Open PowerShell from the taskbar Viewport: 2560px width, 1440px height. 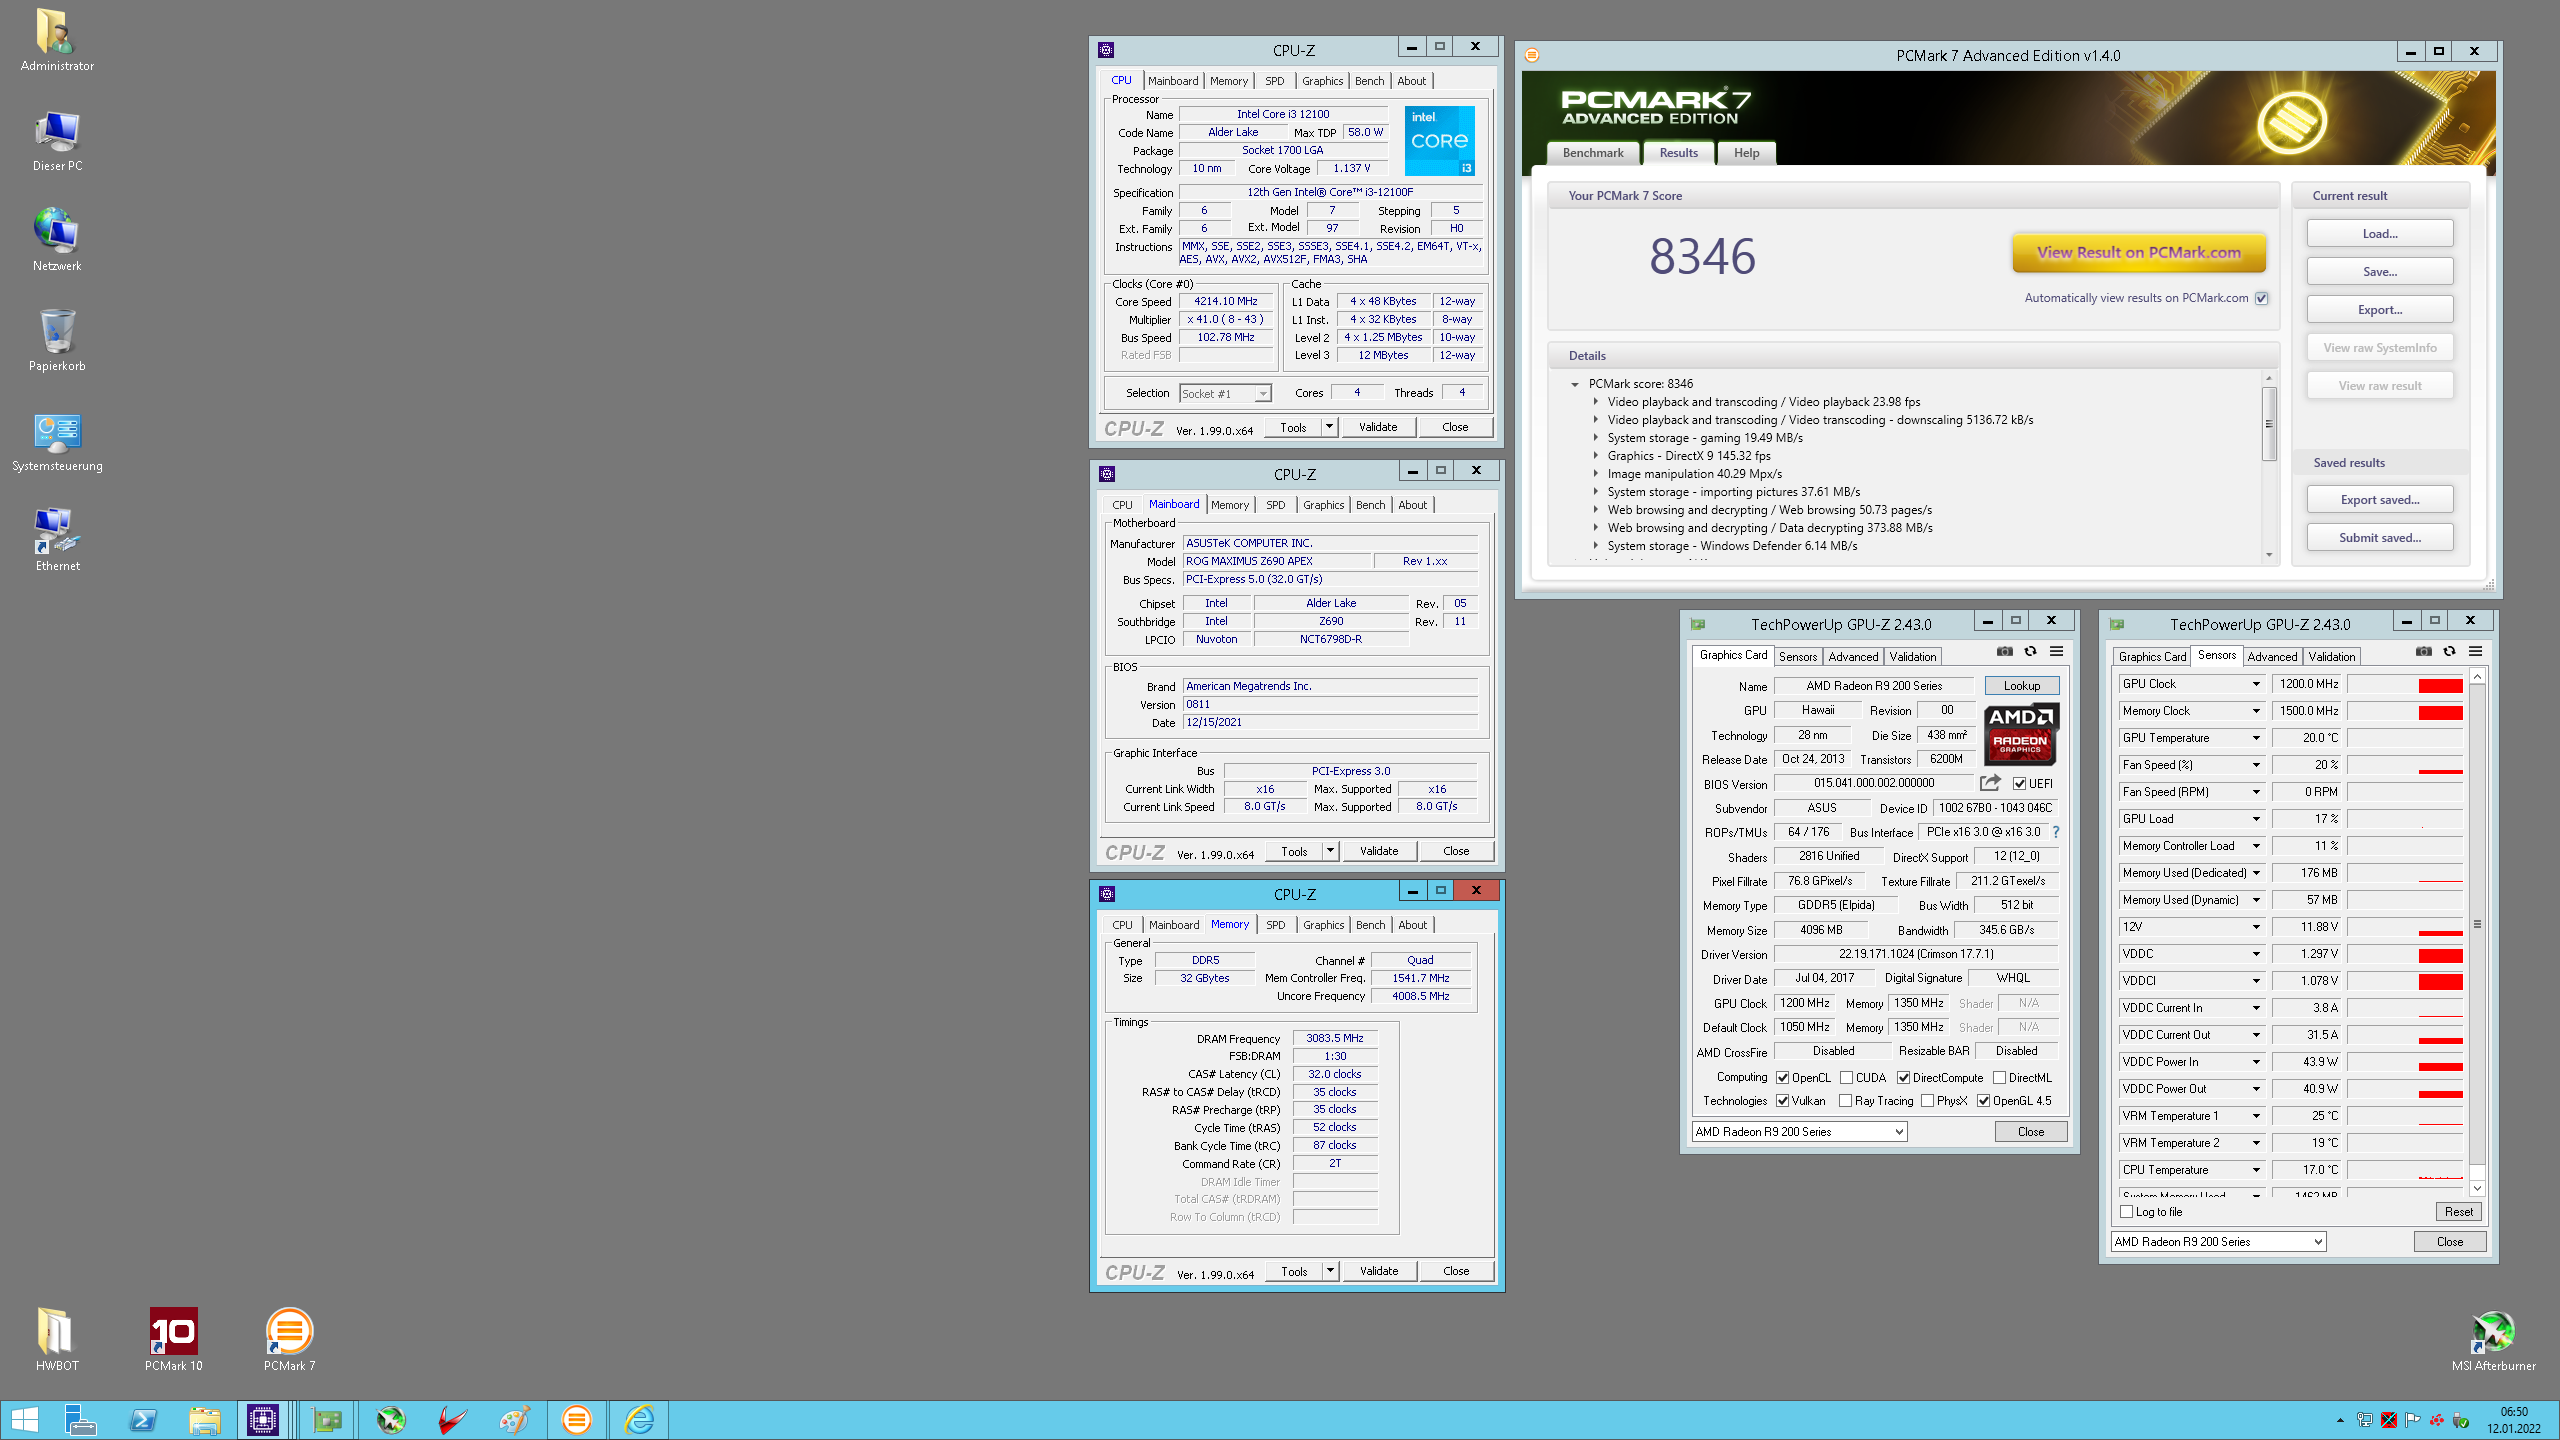(143, 1419)
